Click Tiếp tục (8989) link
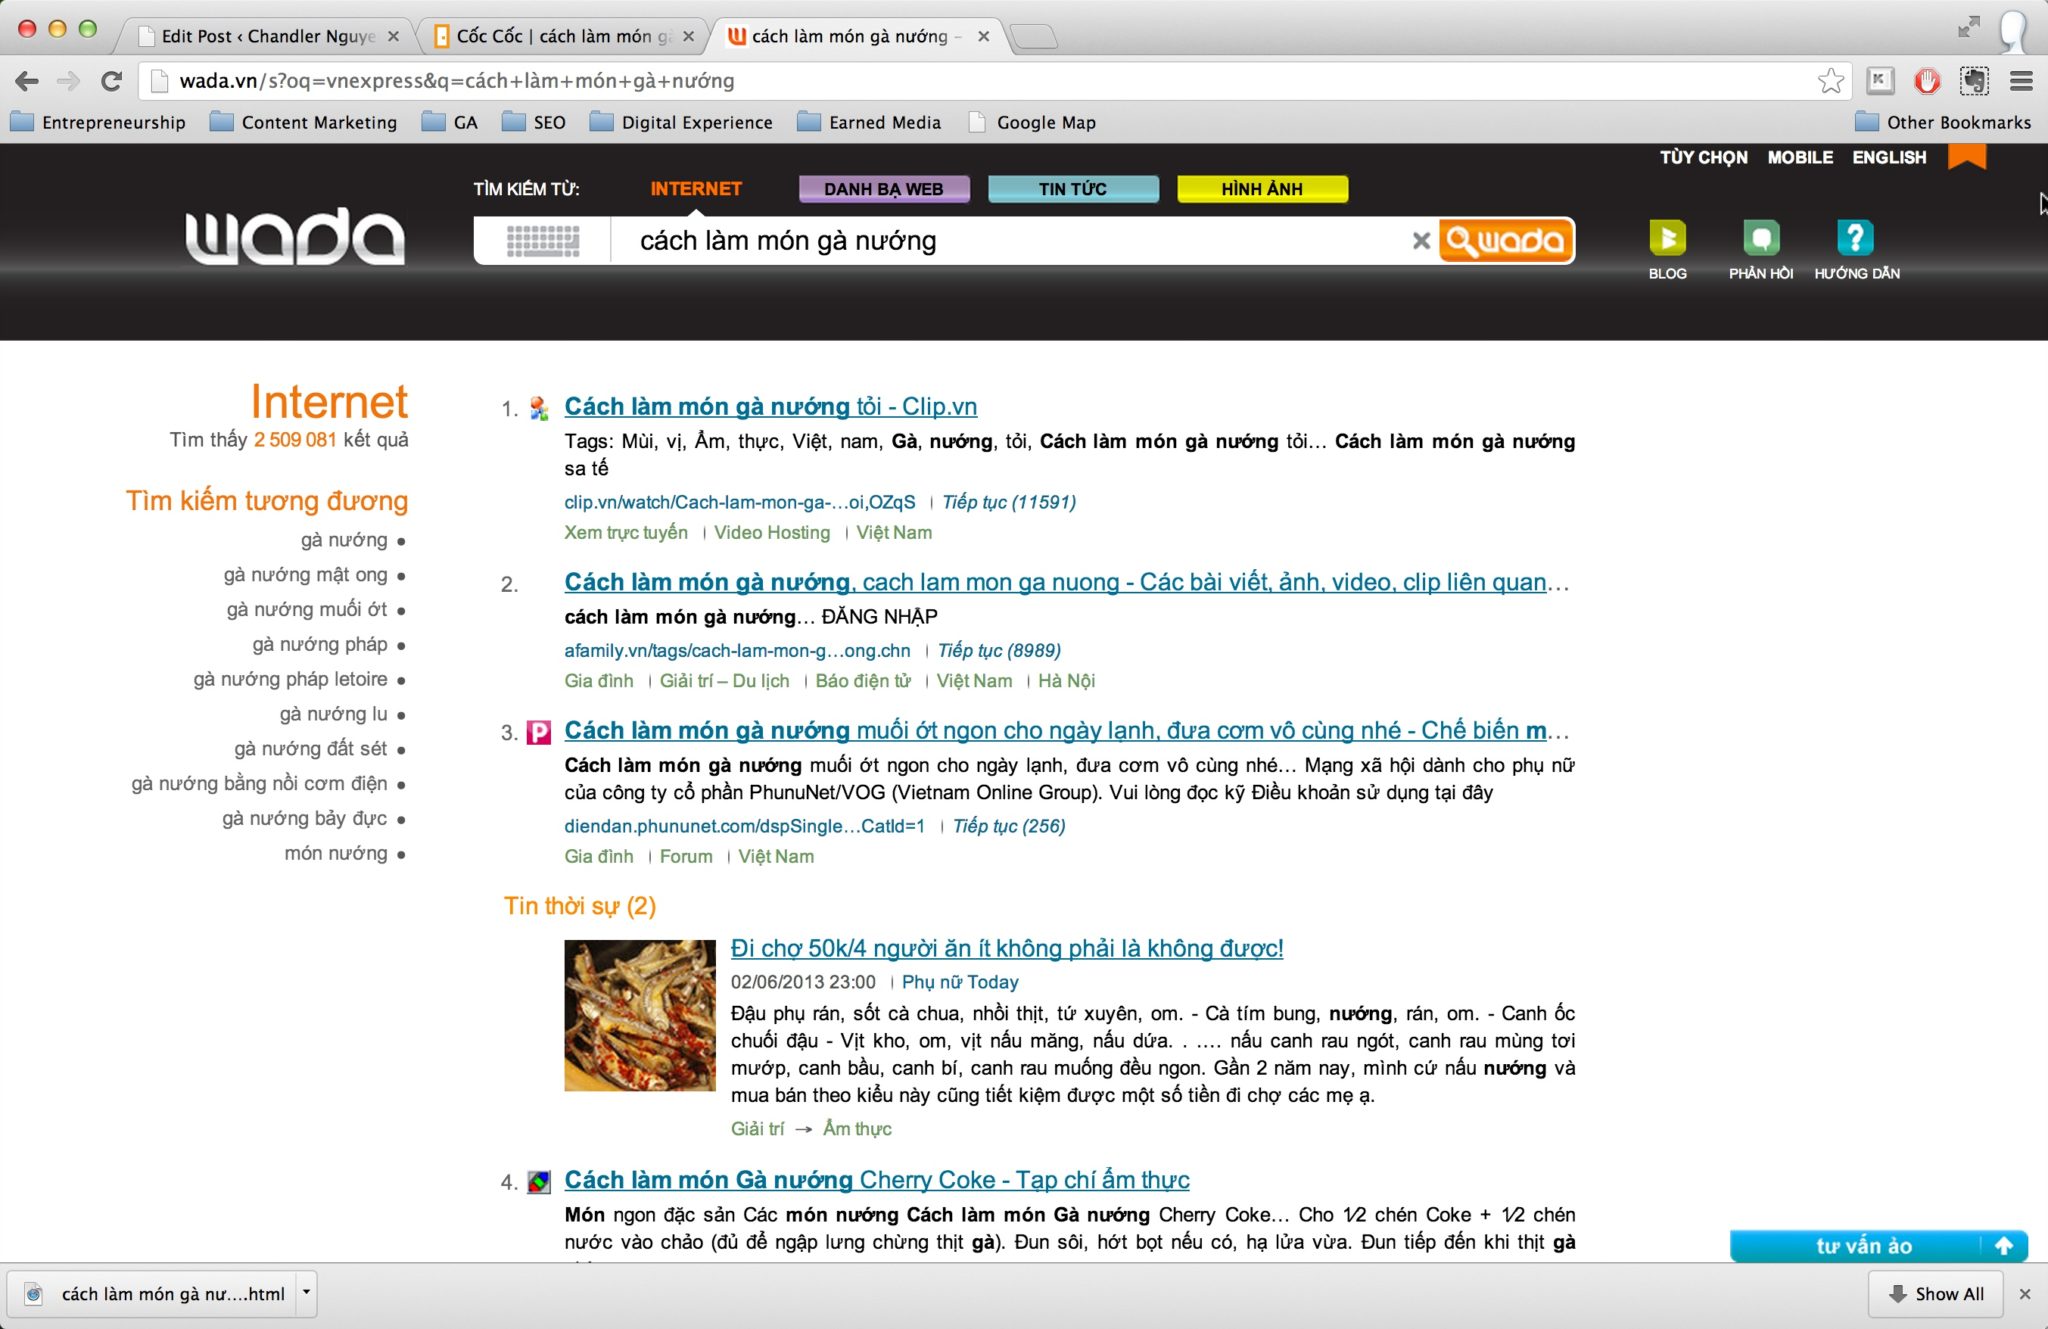 tap(999, 650)
